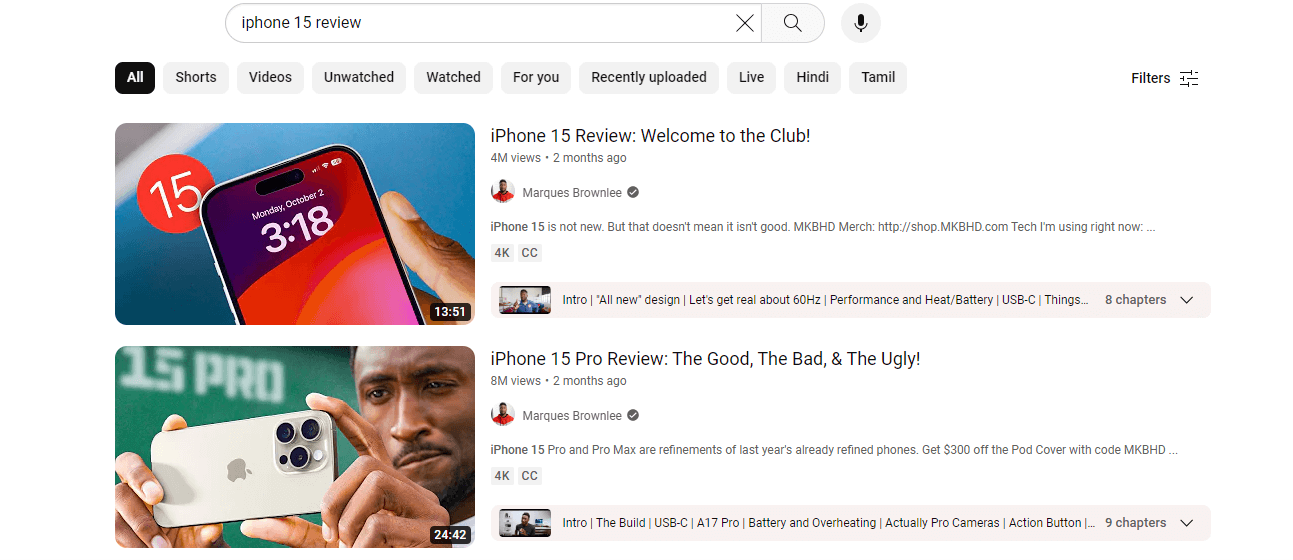Image resolution: width=1293 pixels, height=560 pixels.
Task: Select the Shorts filter chip
Action: [x=196, y=77]
